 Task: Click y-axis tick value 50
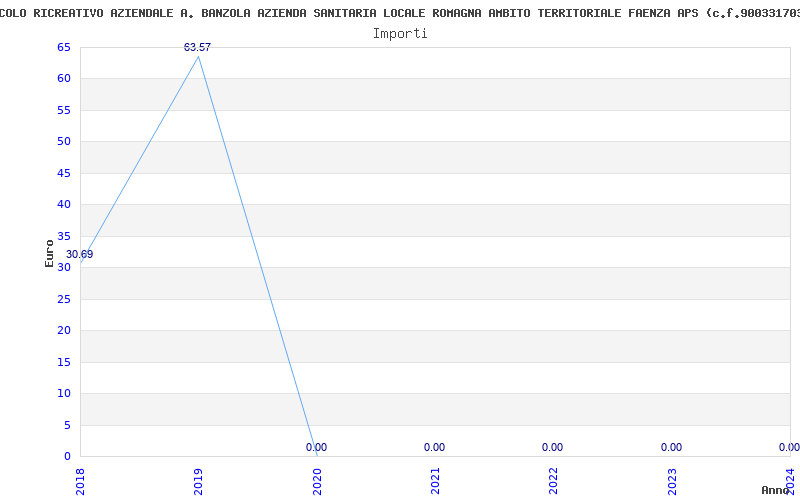(x=64, y=141)
